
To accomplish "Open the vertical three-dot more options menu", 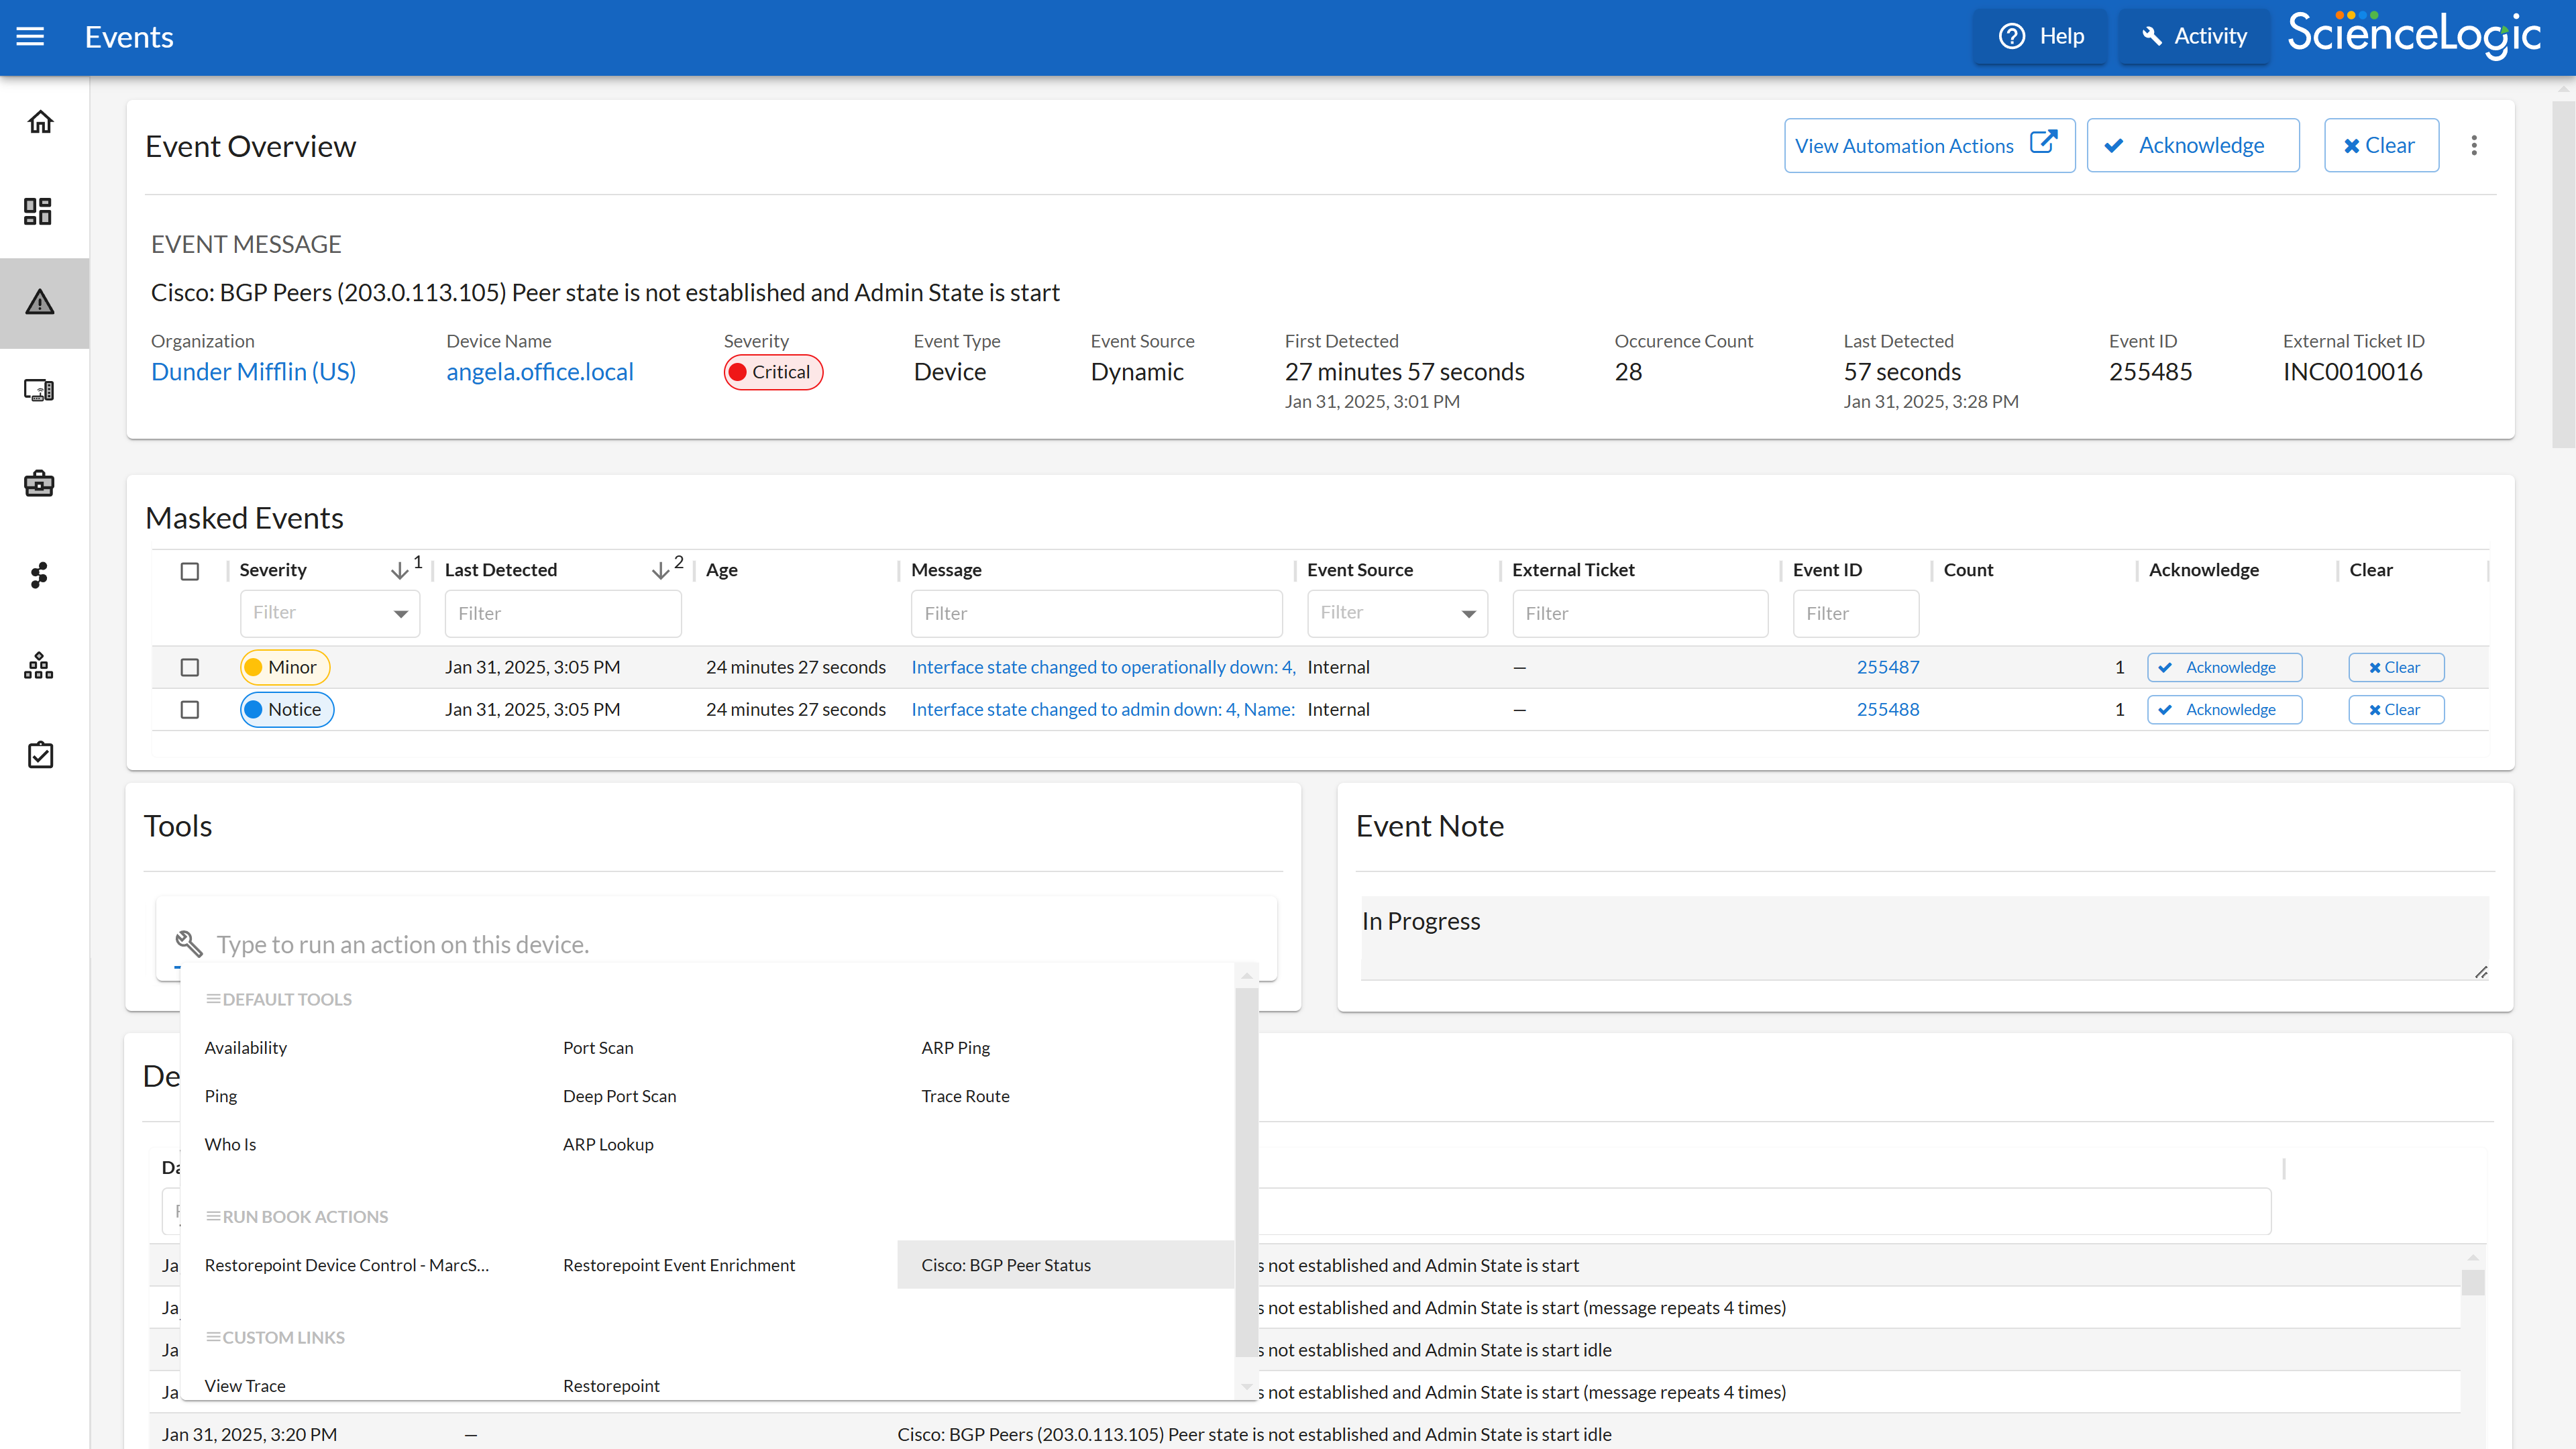I will 2474,145.
